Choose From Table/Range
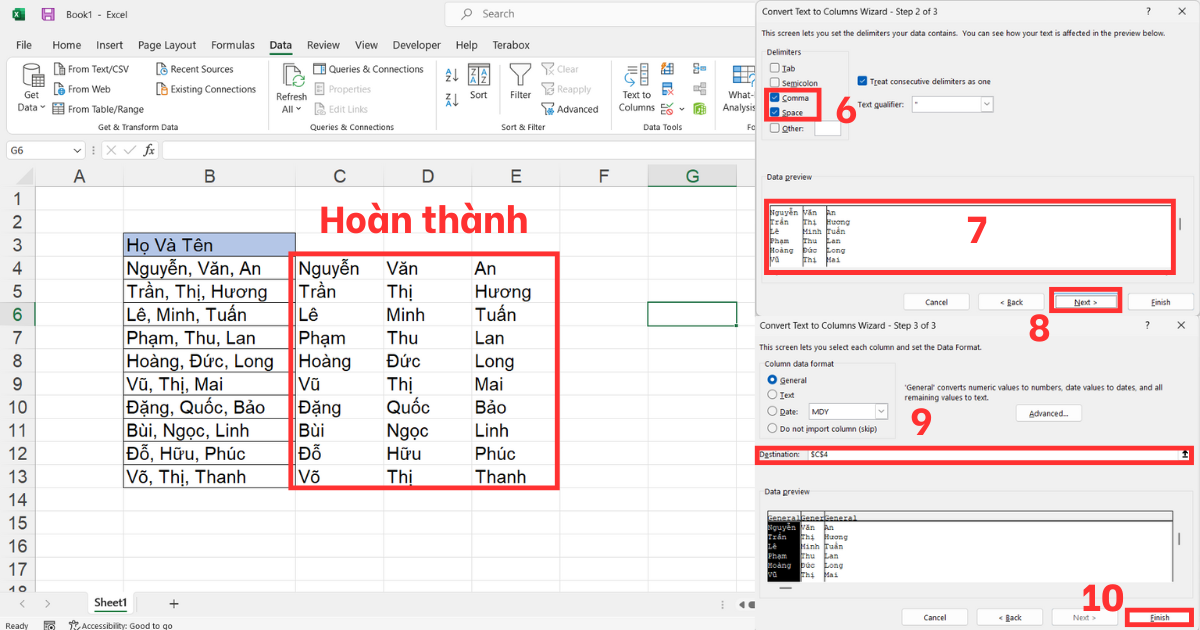Screen dimensions: 1200x630 pos(96,109)
